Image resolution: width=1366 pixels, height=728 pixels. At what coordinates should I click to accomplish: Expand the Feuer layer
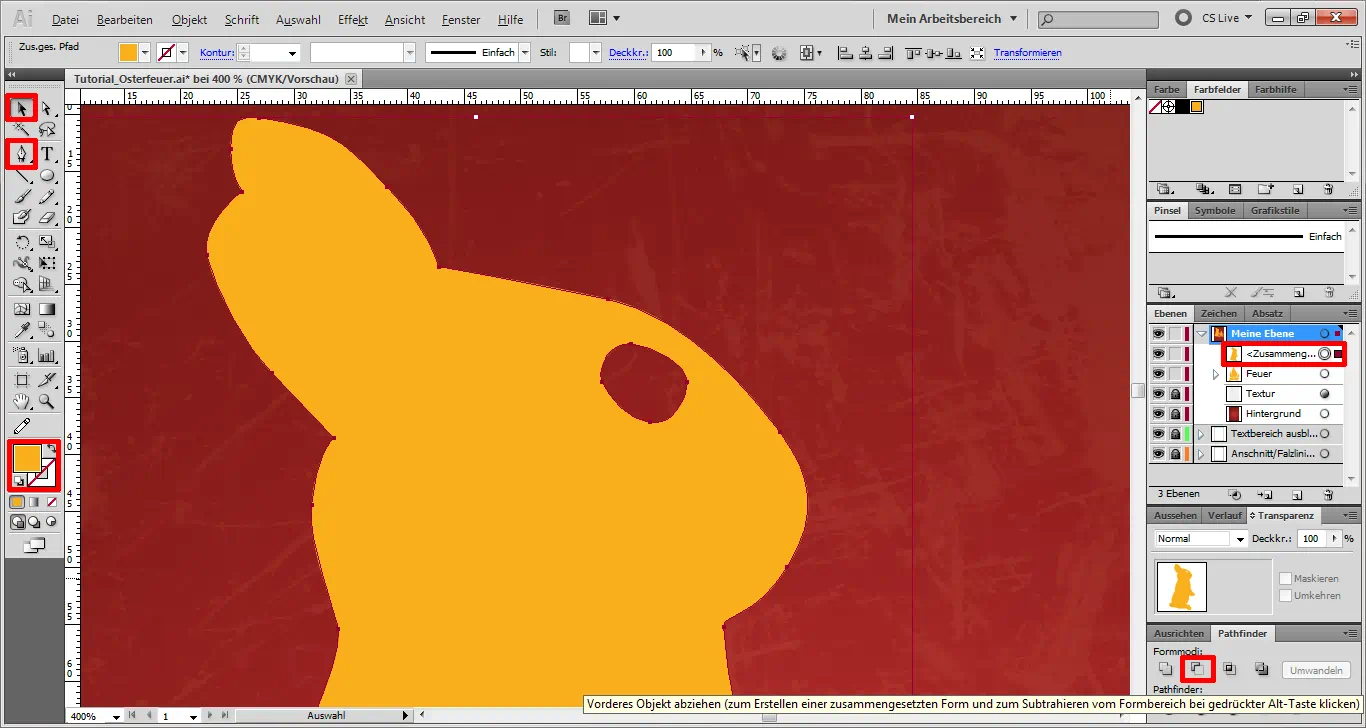click(1215, 374)
